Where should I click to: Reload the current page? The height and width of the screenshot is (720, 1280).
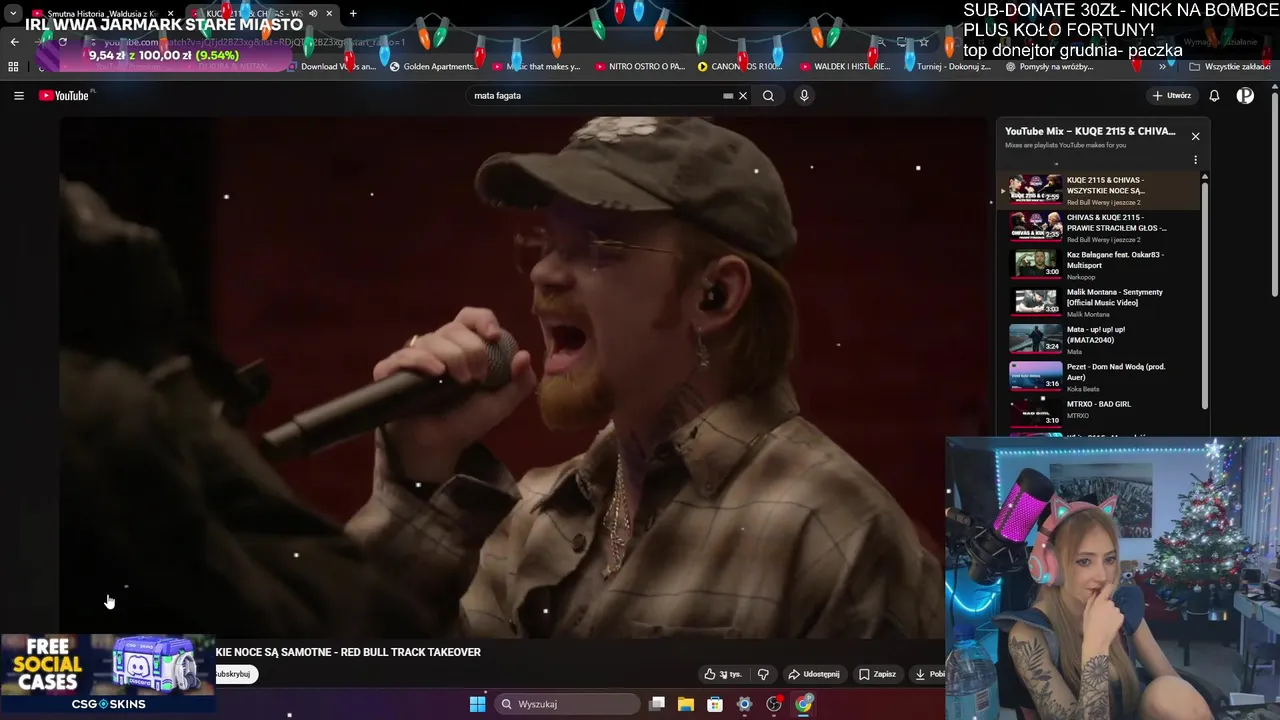coord(62,42)
